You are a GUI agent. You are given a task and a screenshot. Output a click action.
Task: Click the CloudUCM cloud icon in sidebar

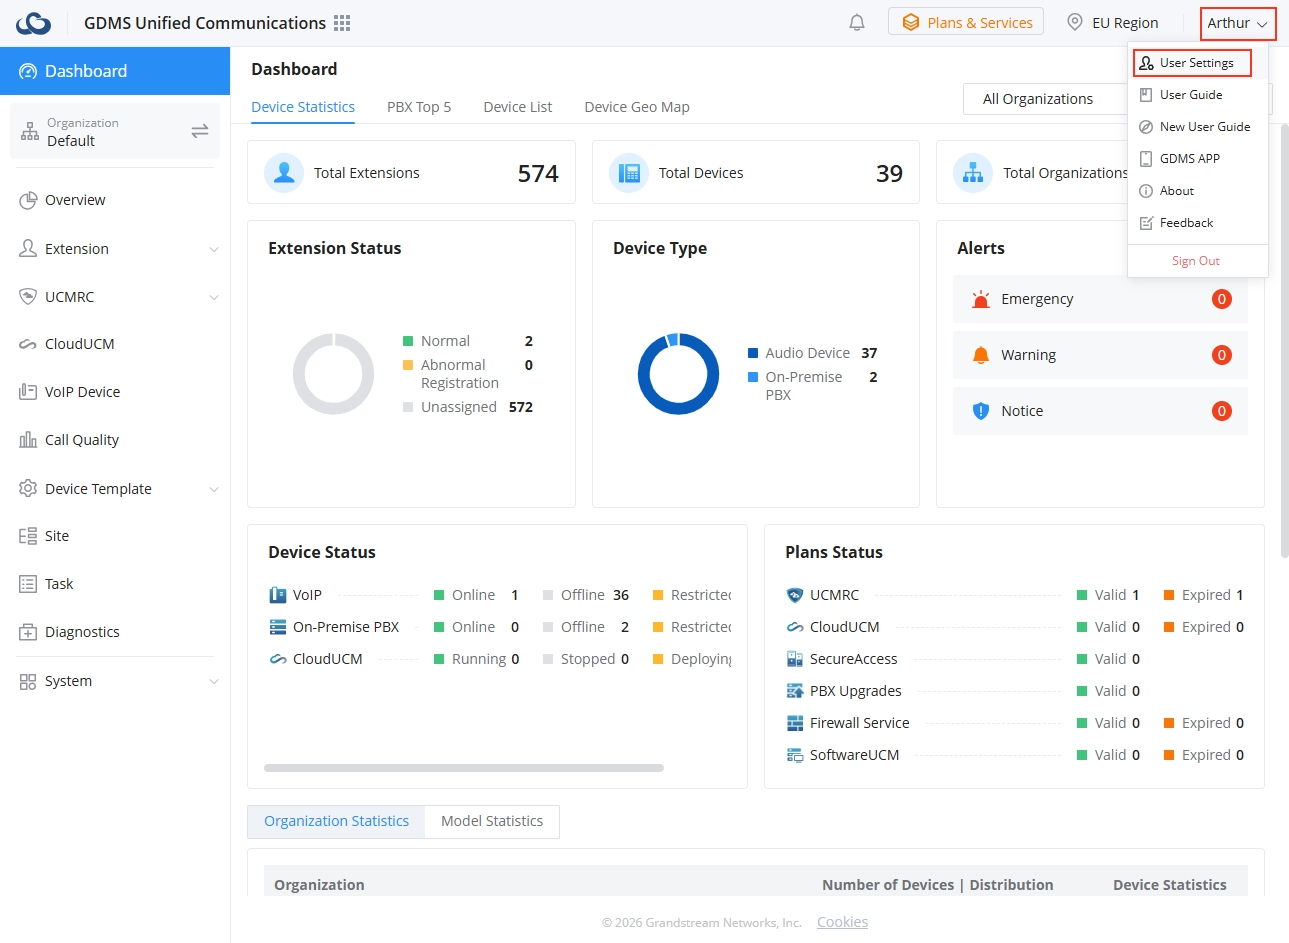pyautogui.click(x=28, y=344)
